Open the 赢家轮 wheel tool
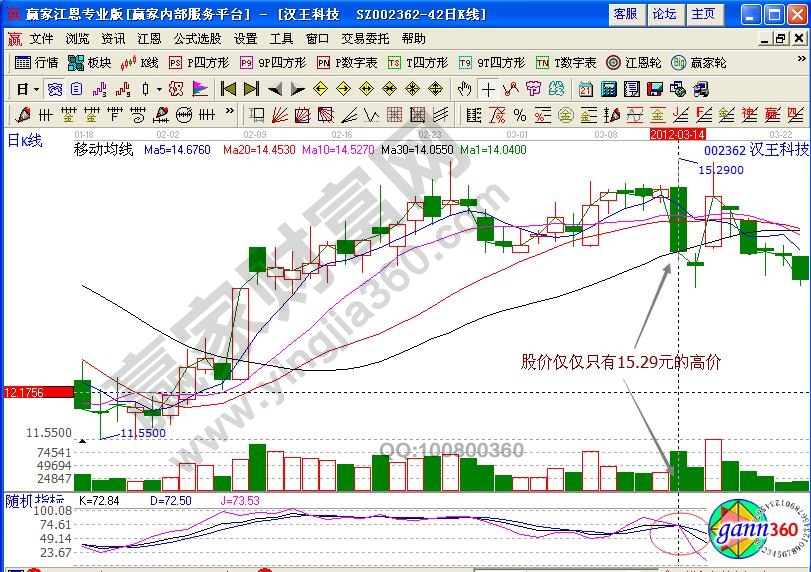 pyautogui.click(x=700, y=62)
